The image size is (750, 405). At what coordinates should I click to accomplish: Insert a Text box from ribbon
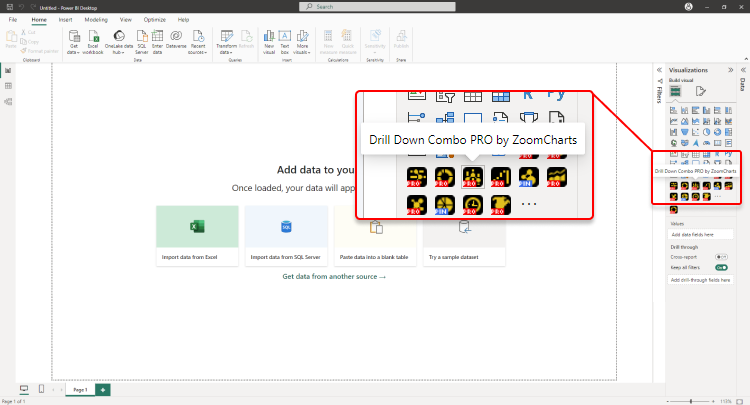coord(285,43)
